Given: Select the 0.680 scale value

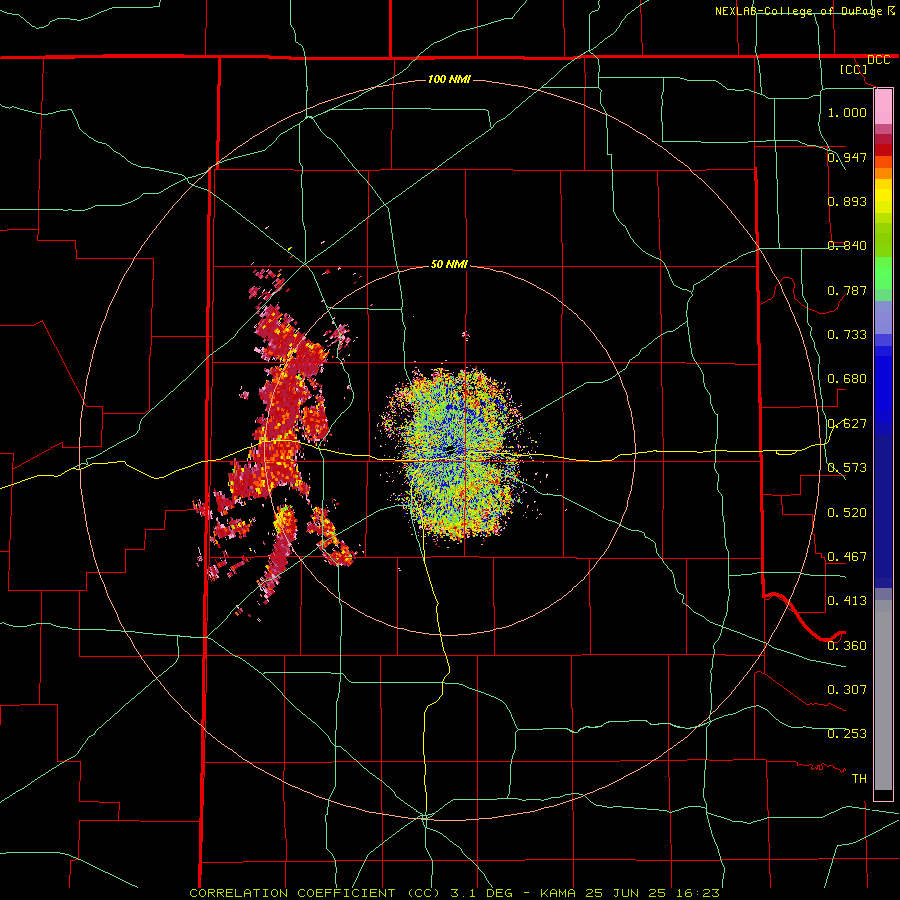Looking at the screenshot, I should (x=847, y=379).
